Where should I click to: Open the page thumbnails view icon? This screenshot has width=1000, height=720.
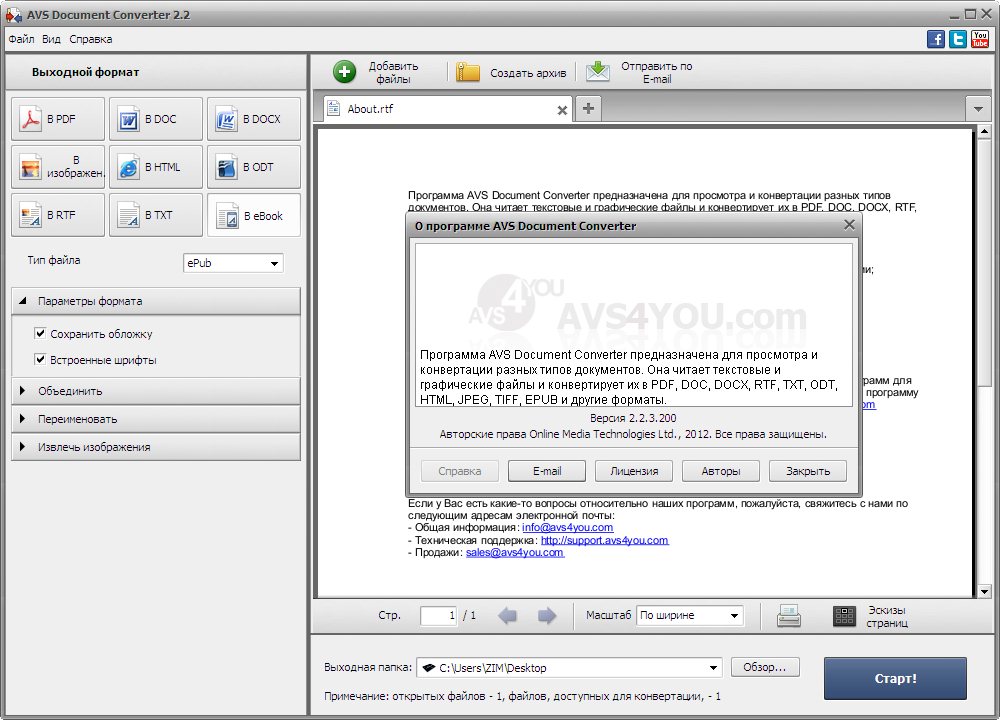(844, 616)
